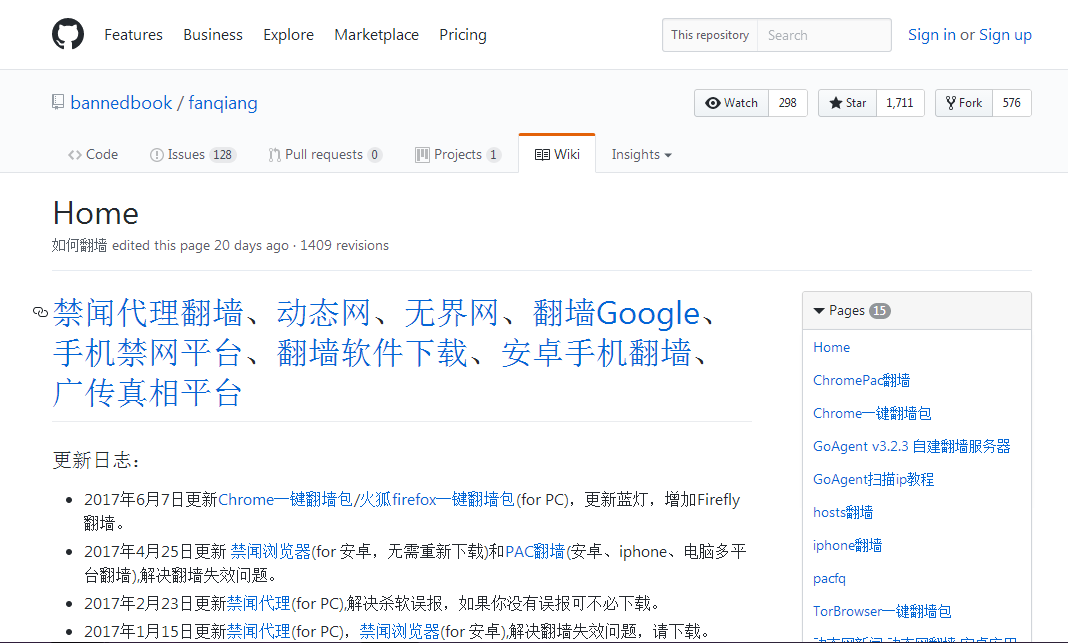Click Chrome一键翻墙包 link in June update
This screenshot has height=643, width=1068.
pos(285,499)
